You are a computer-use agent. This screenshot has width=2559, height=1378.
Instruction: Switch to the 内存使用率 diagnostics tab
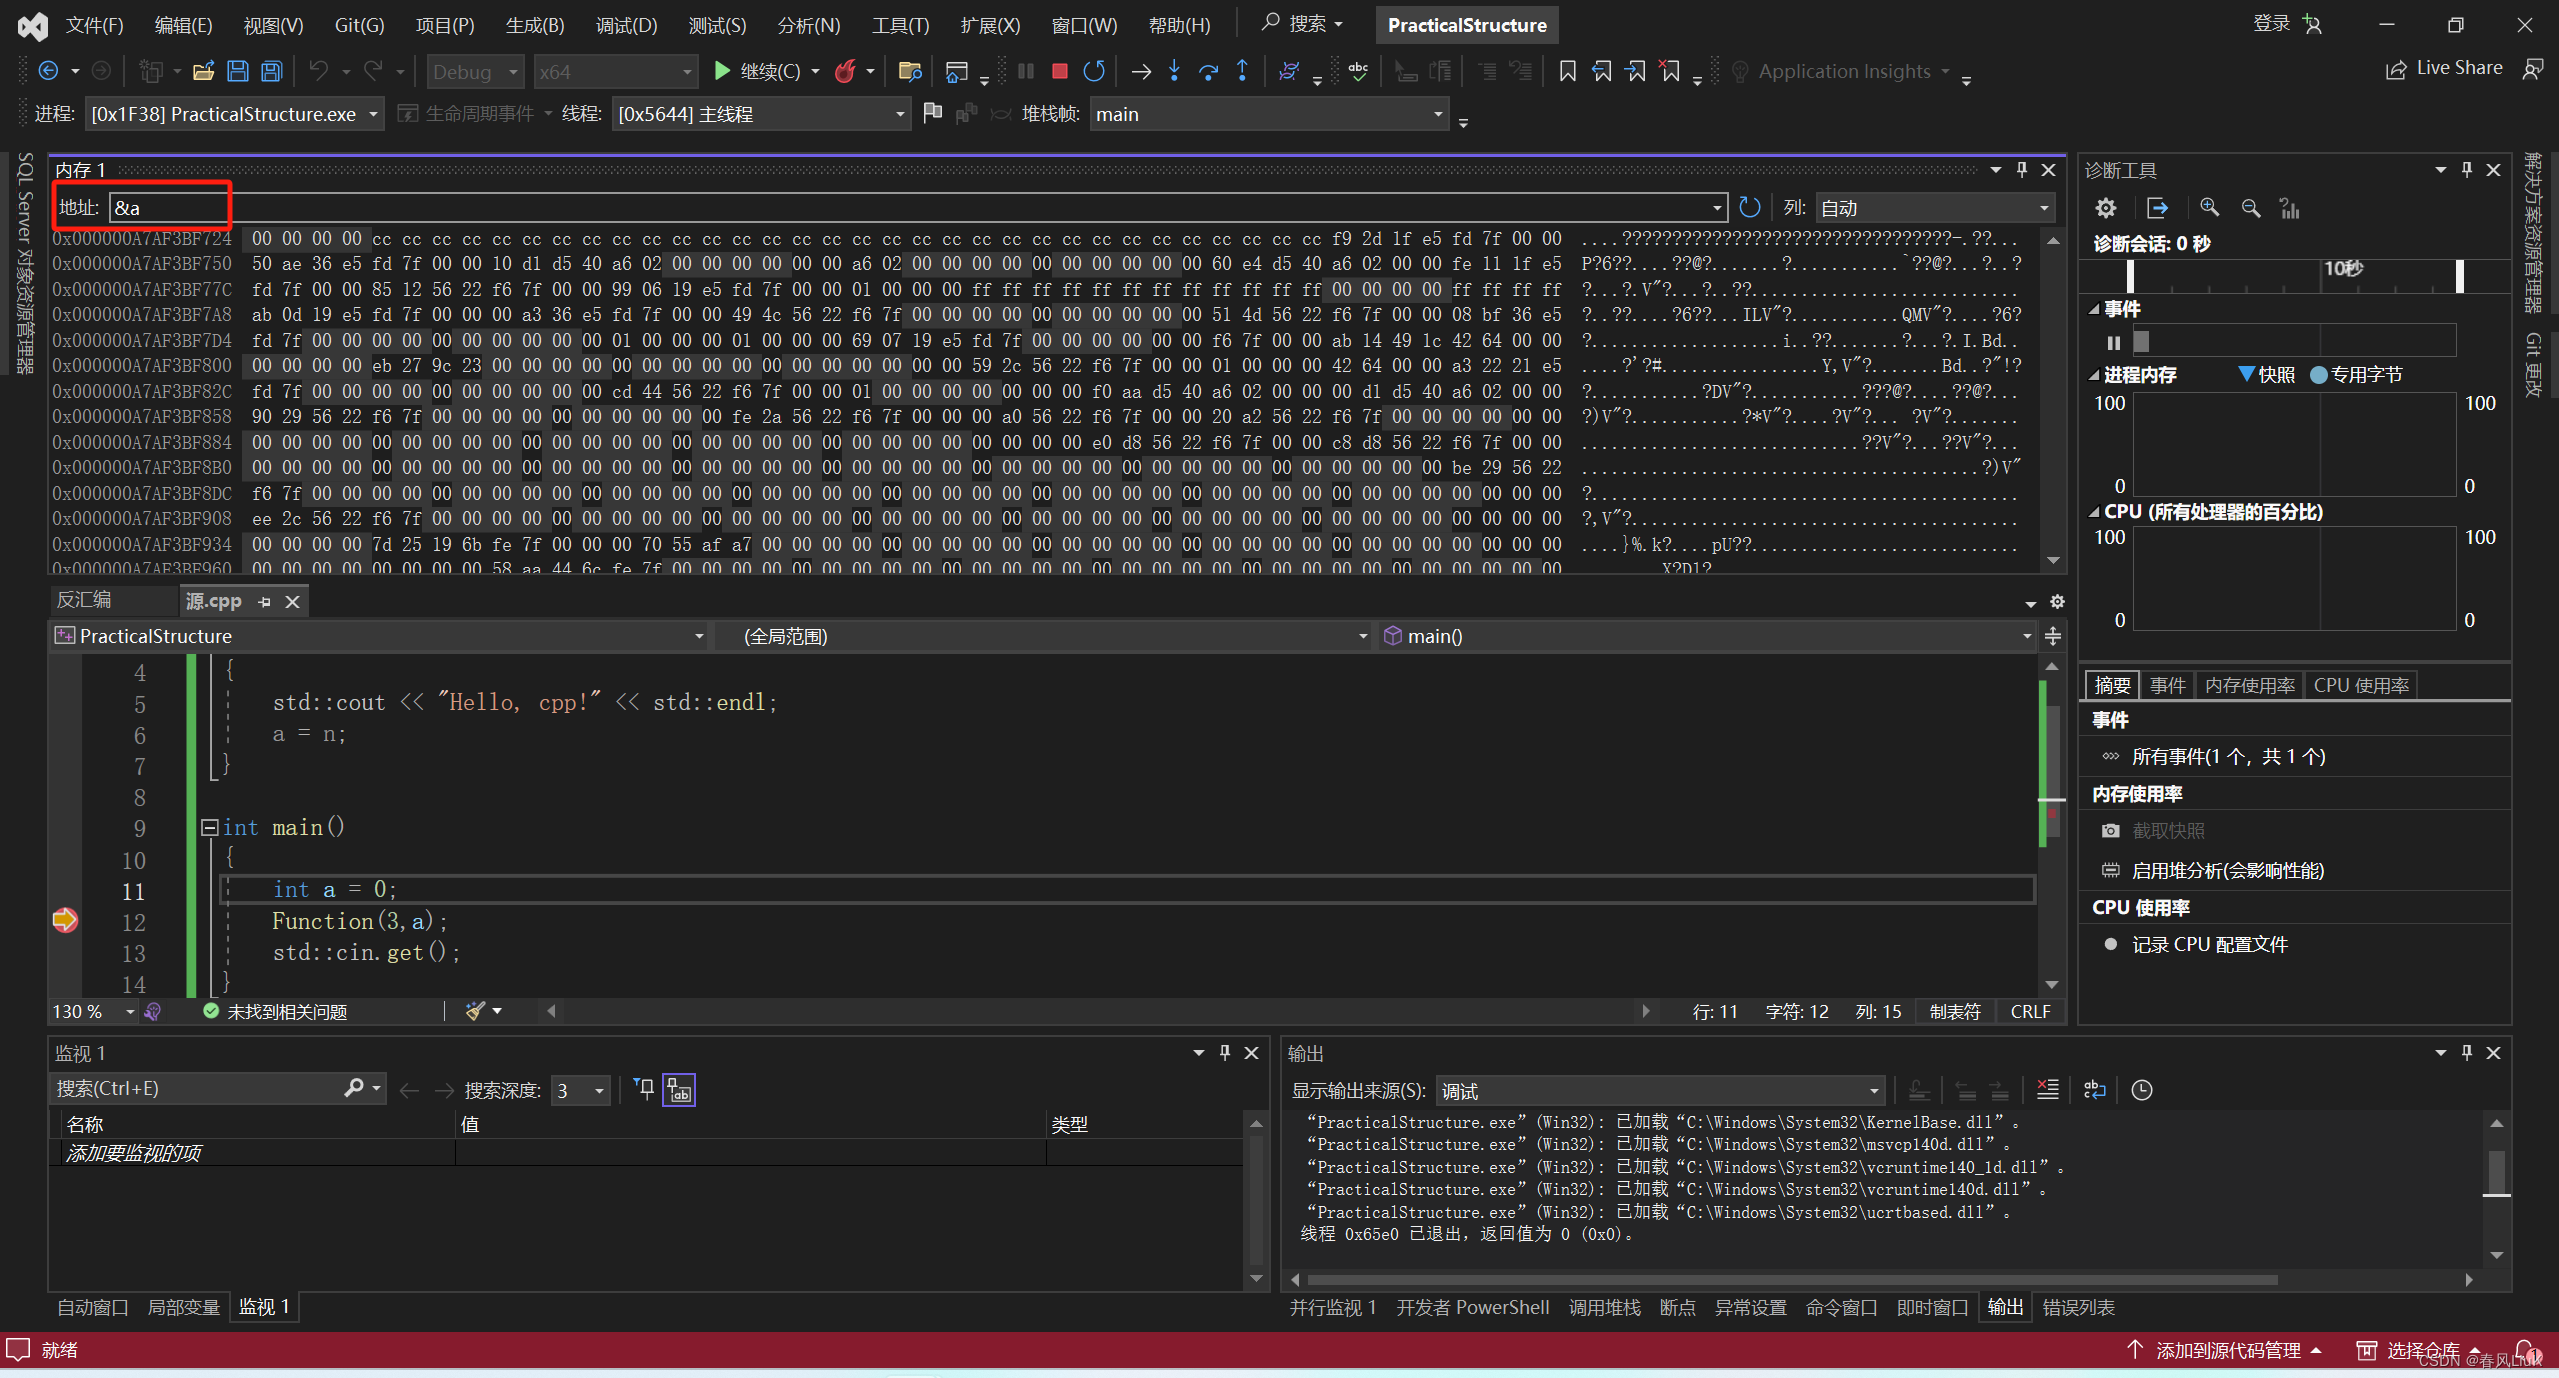pyautogui.click(x=2250, y=685)
